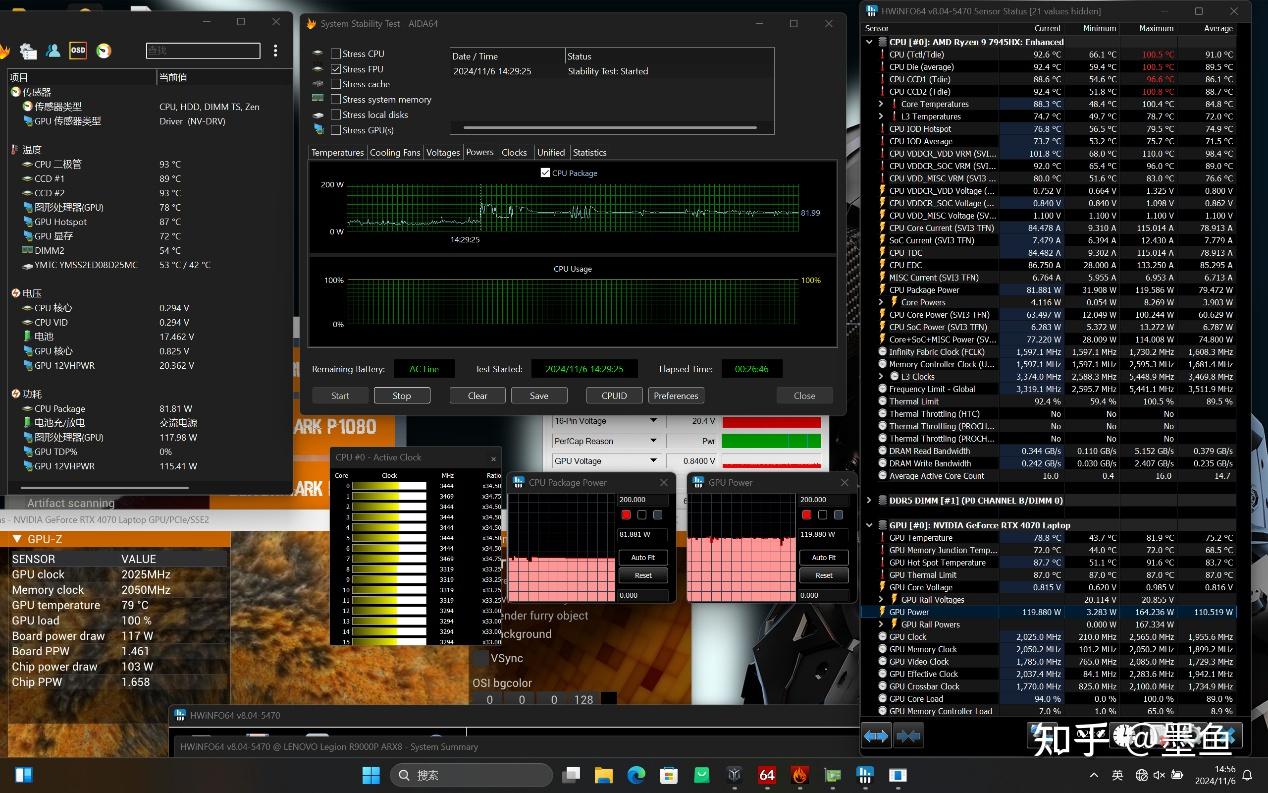Switch to the Cooling Fans tab
This screenshot has width=1268, height=793.
point(395,152)
